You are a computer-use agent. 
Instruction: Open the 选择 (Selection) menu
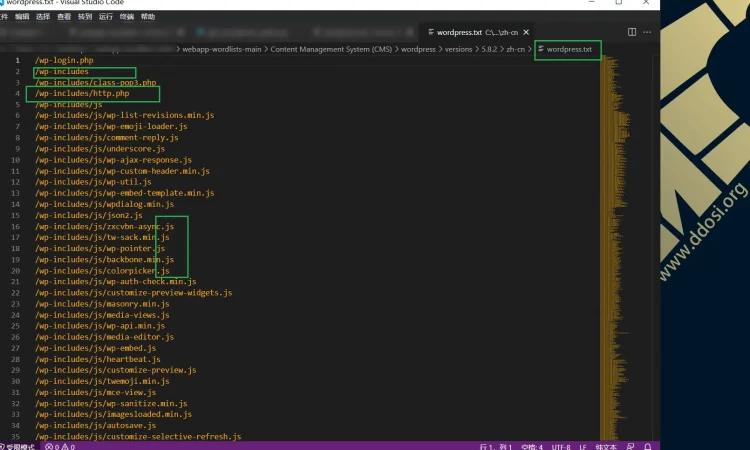click(x=43, y=17)
